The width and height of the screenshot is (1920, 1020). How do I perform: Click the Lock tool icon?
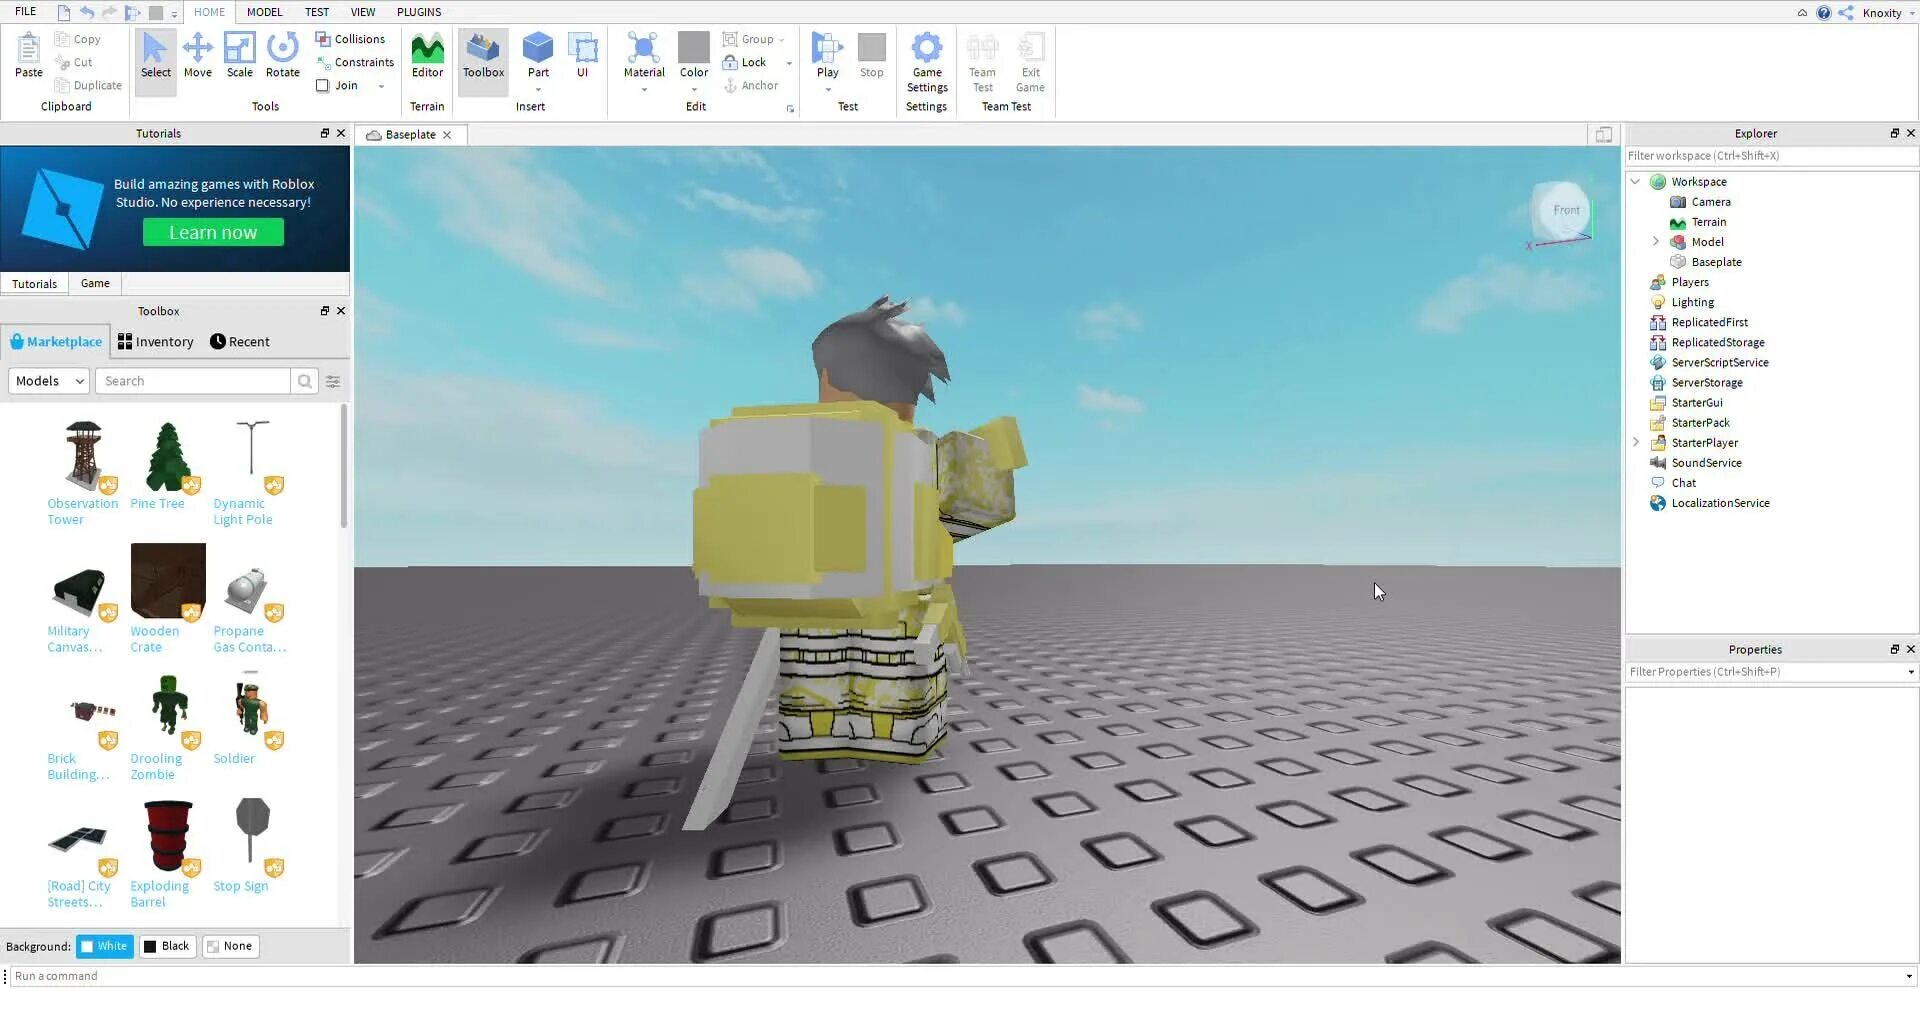click(730, 62)
